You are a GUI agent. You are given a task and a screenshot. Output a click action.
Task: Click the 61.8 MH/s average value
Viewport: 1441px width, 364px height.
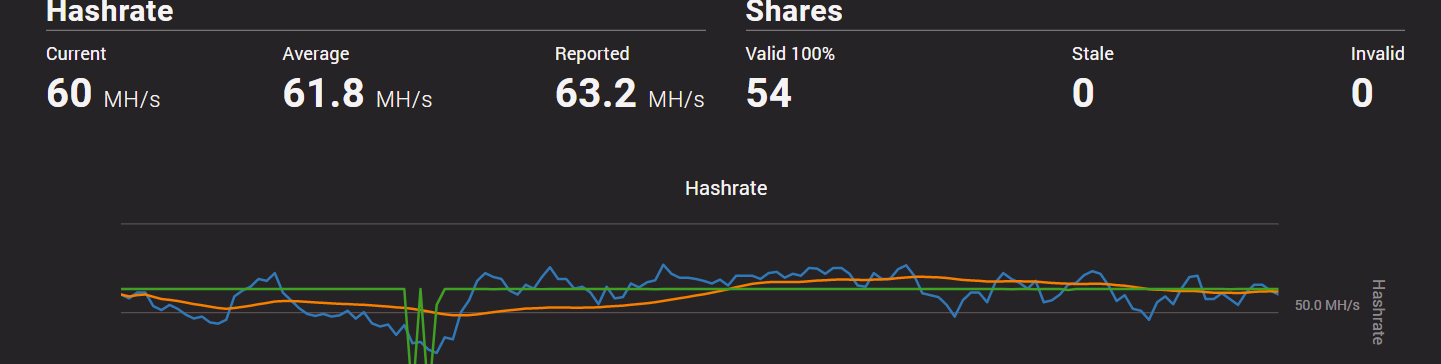[357, 94]
